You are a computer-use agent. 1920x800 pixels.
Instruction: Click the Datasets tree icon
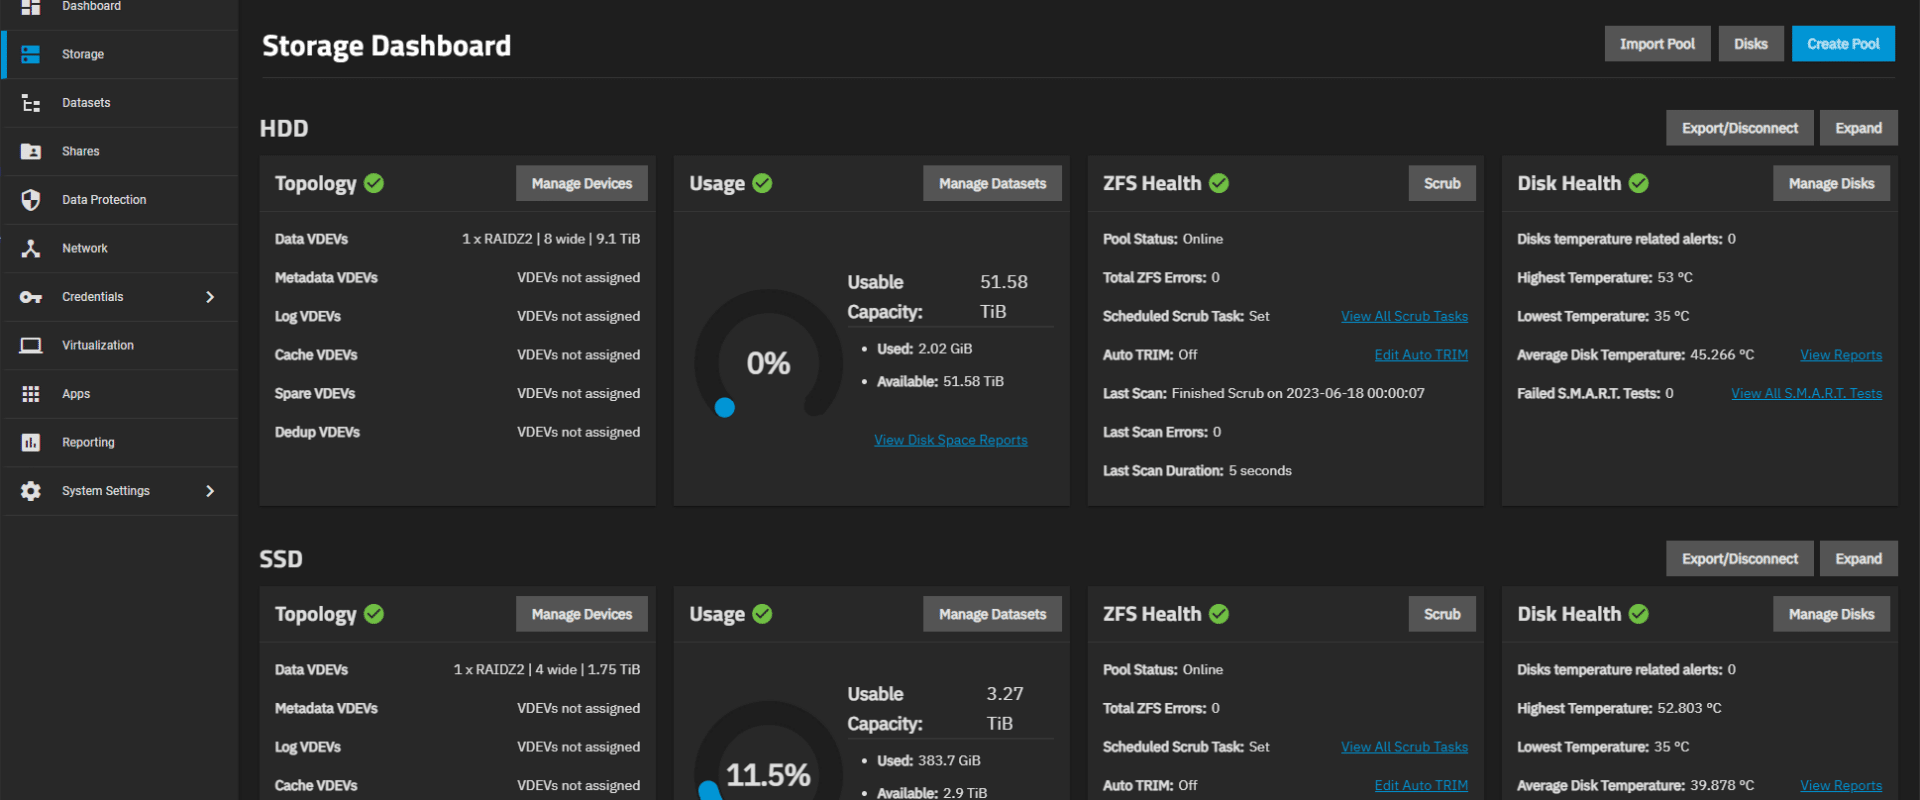point(31,103)
